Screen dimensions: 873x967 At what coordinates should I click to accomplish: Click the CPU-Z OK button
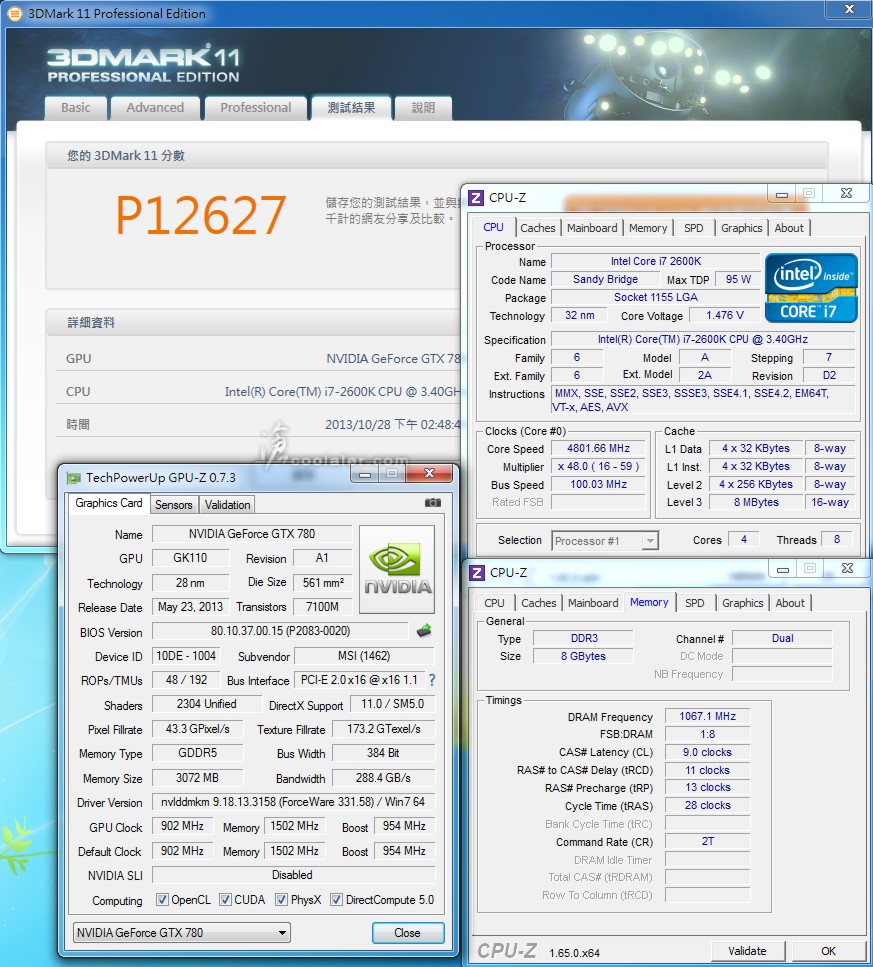[828, 951]
